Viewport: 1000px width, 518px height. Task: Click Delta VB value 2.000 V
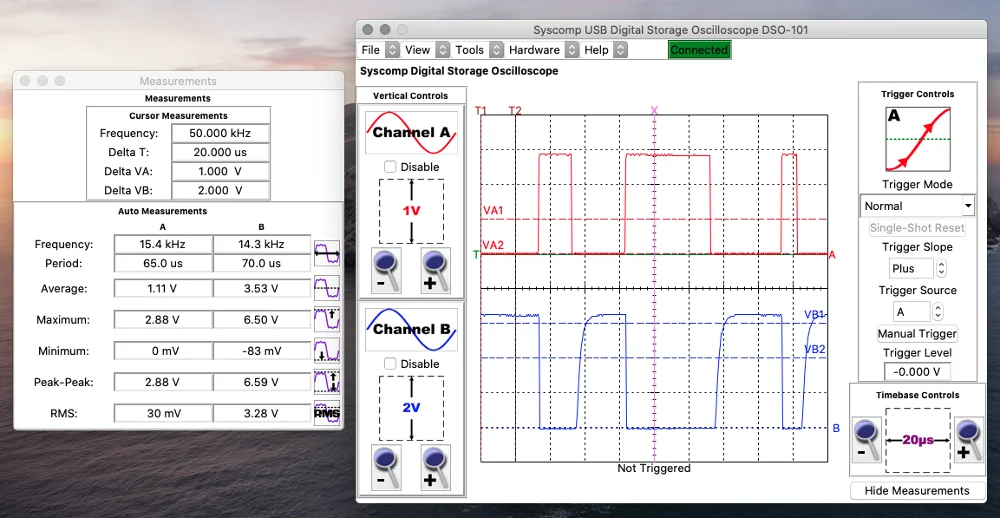click(220, 191)
